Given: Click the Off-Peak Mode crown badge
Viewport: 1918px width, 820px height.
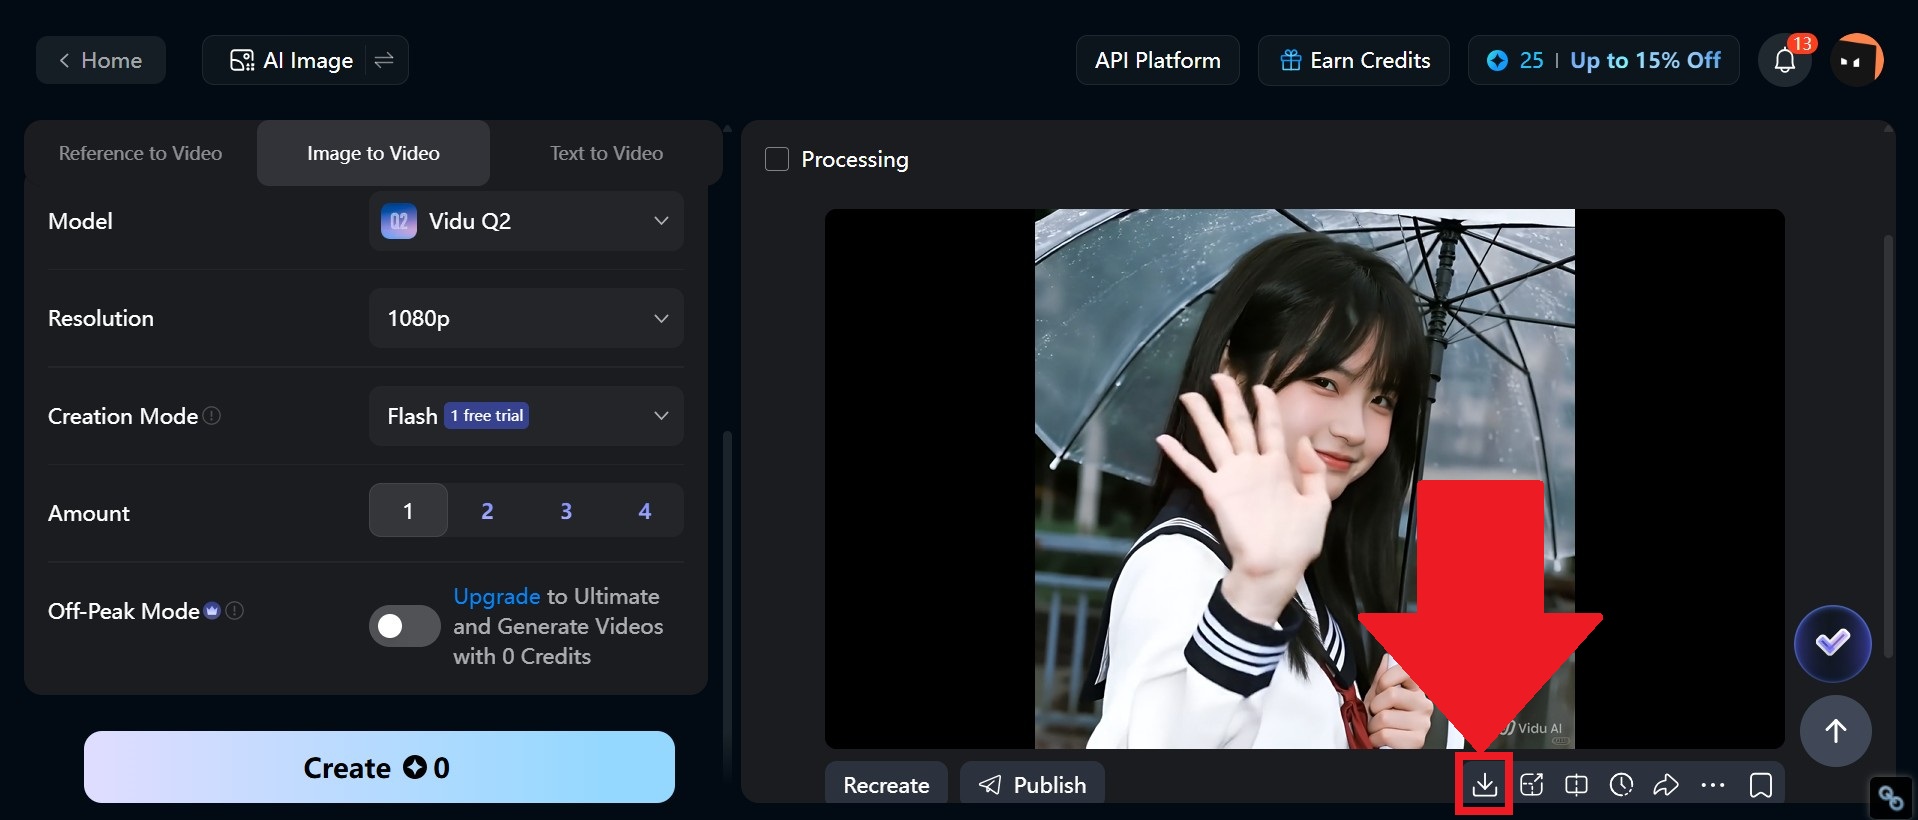Looking at the screenshot, I should [212, 610].
